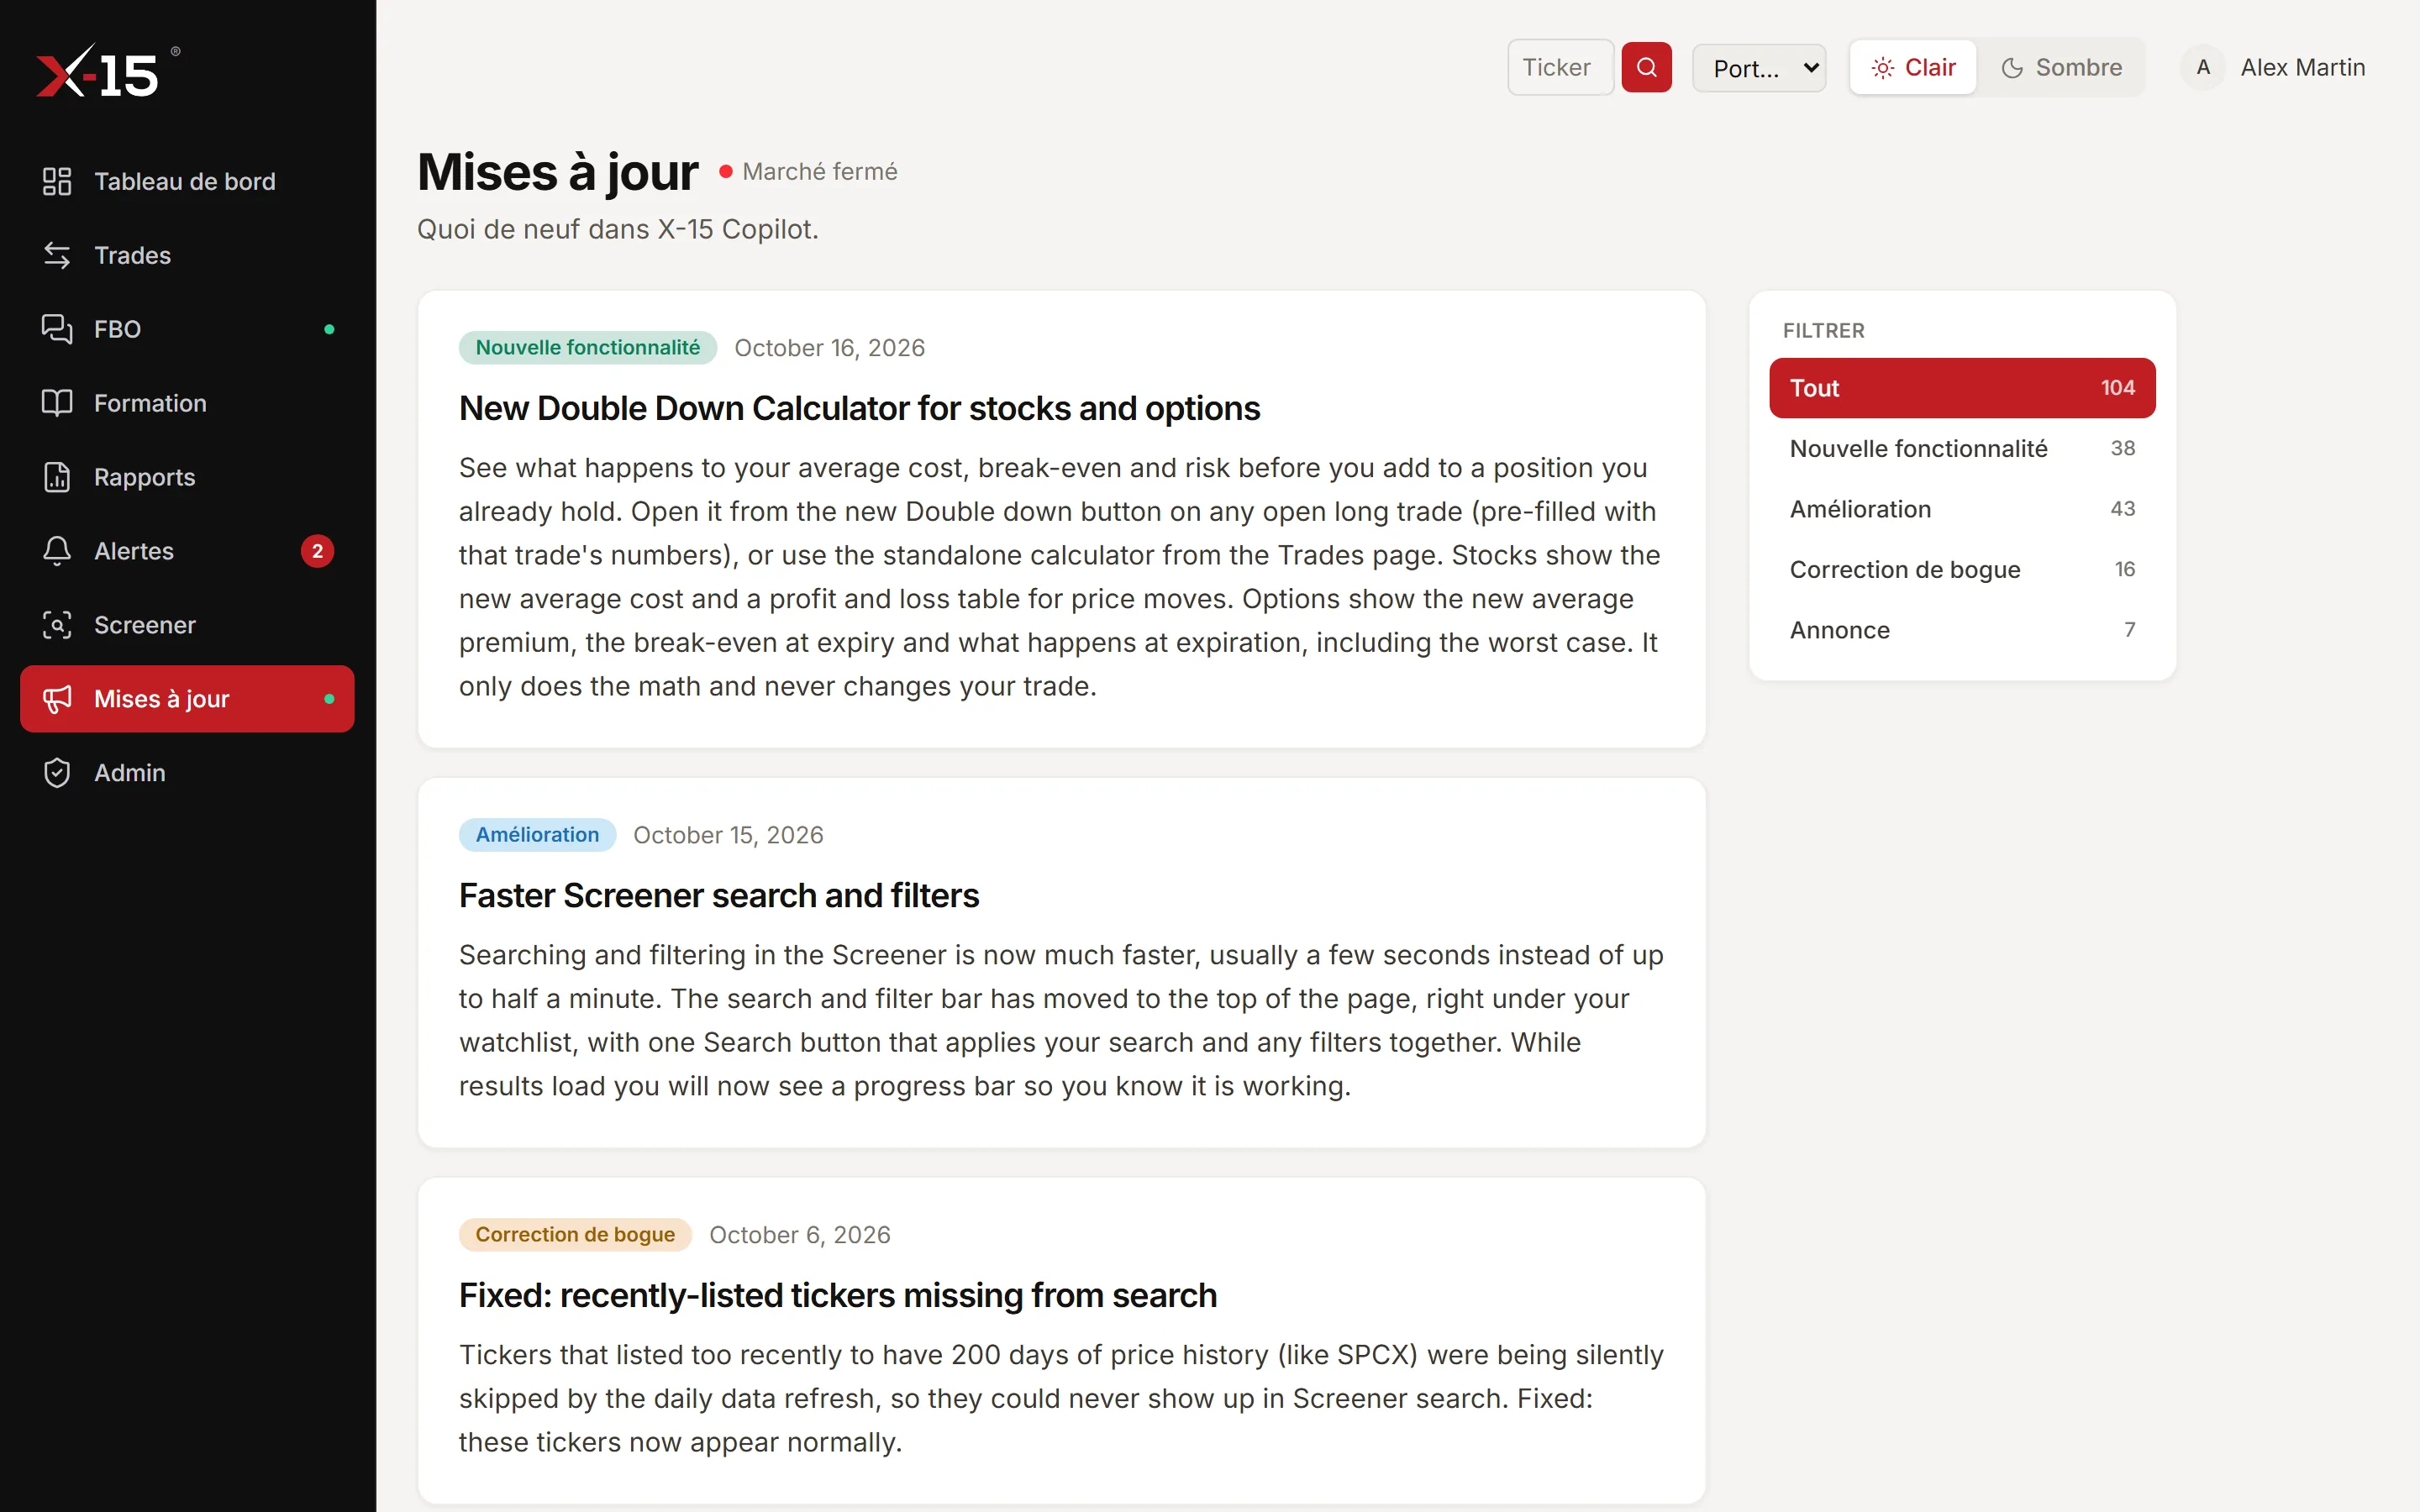This screenshot has width=2420, height=1512.
Task: Click the Screener scan icon
Action: coord(57,625)
